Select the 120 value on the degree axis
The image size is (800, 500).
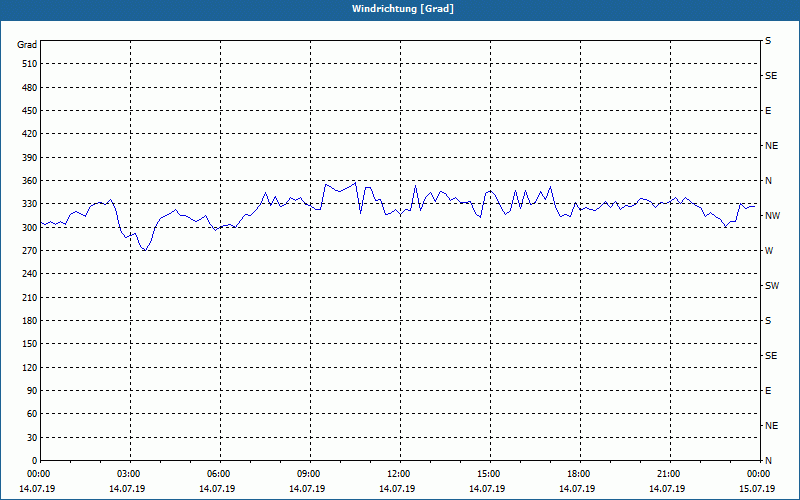pos(30,367)
